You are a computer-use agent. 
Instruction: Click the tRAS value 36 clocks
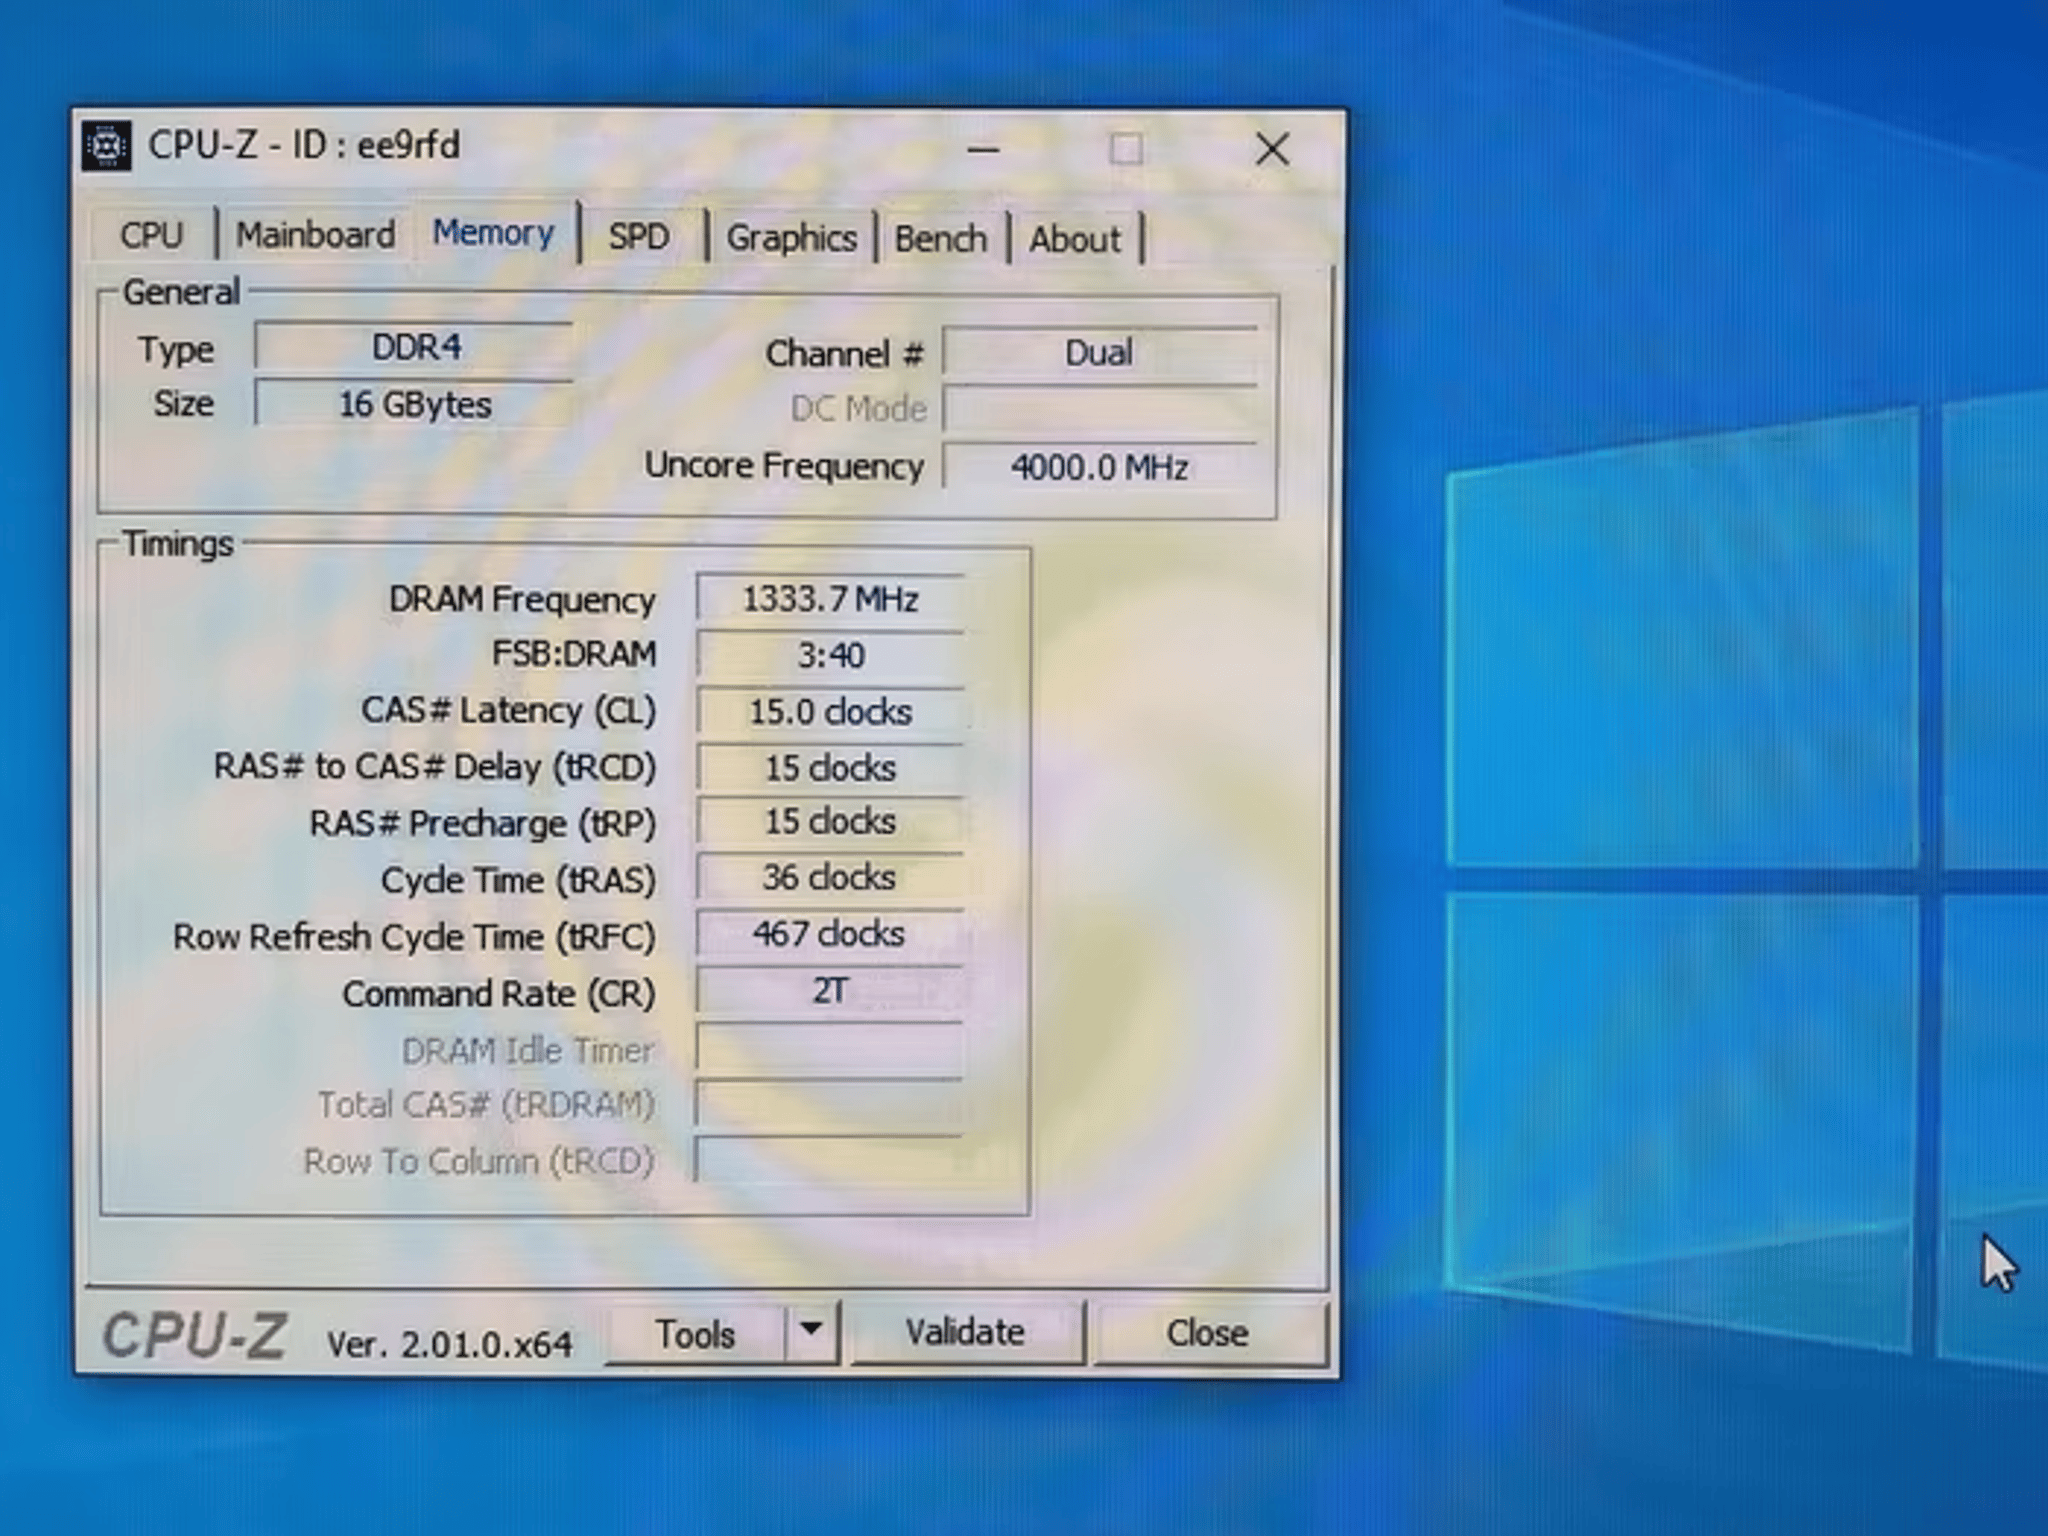(830, 877)
